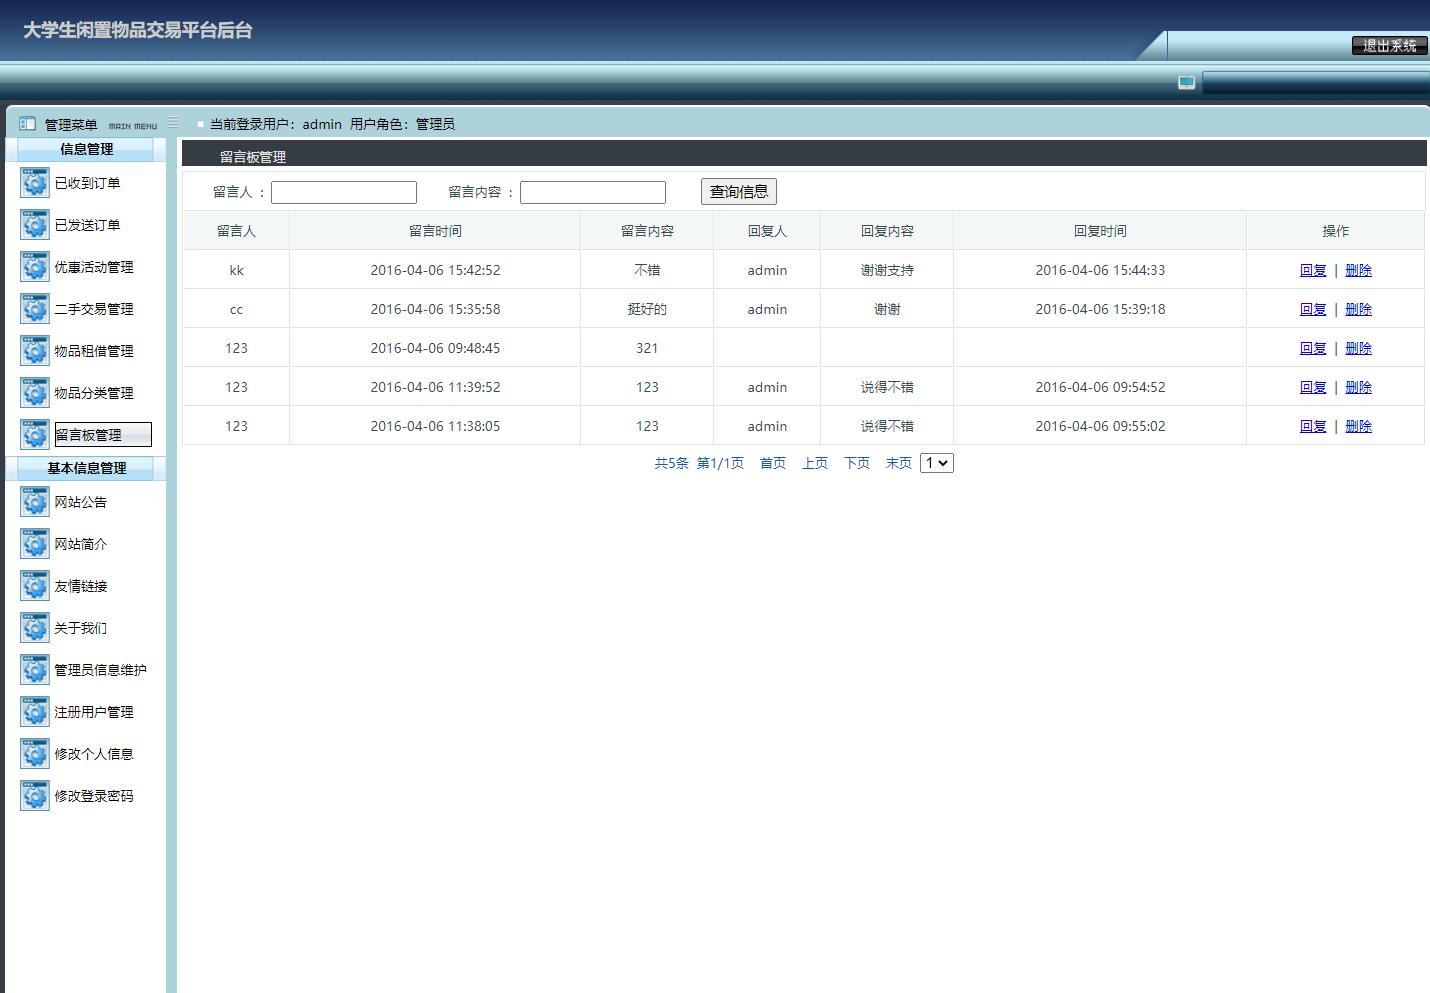Open the 留言板管理 menu item
Image resolution: width=1430 pixels, height=993 pixels.
tap(101, 434)
